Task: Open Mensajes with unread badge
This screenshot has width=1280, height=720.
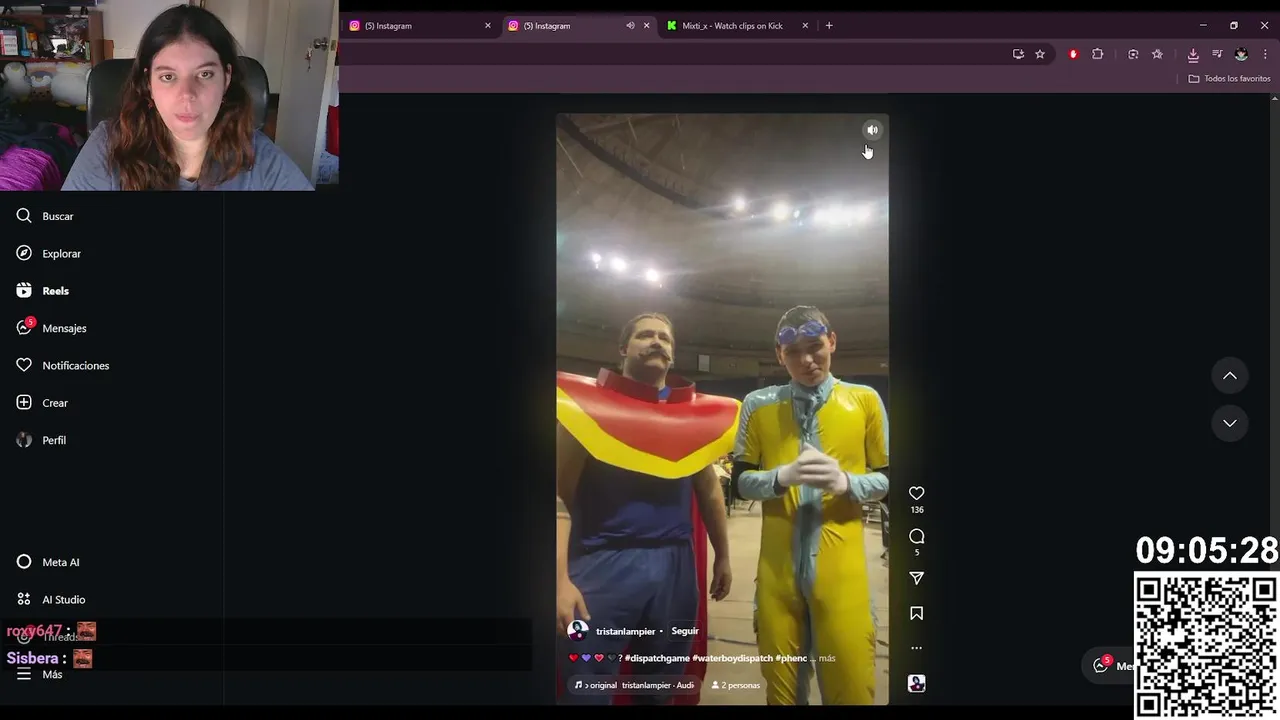Action: pyautogui.click(x=51, y=328)
